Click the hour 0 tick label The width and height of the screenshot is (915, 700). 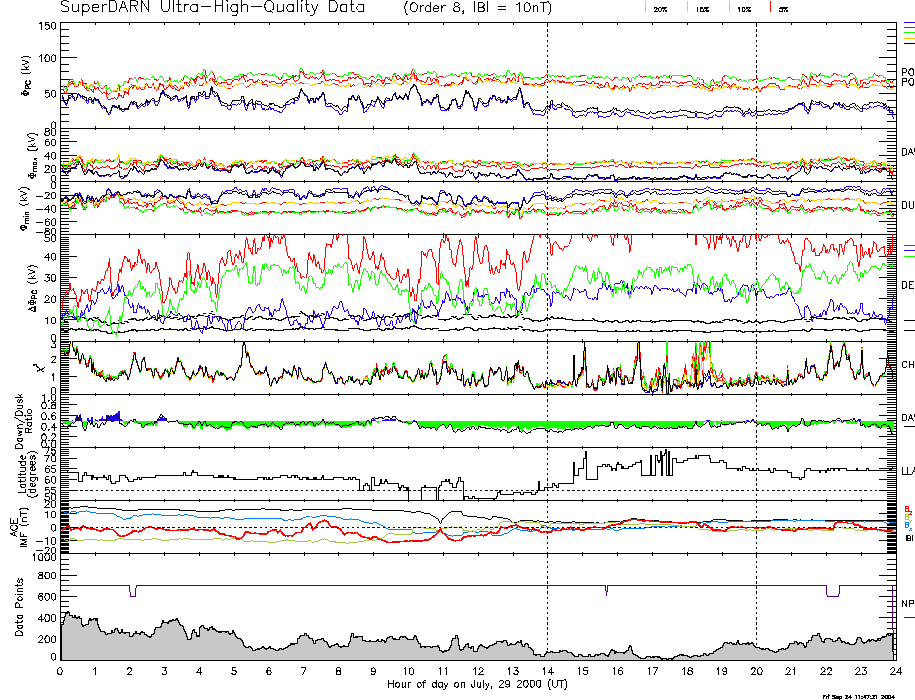pyautogui.click(x=61, y=671)
